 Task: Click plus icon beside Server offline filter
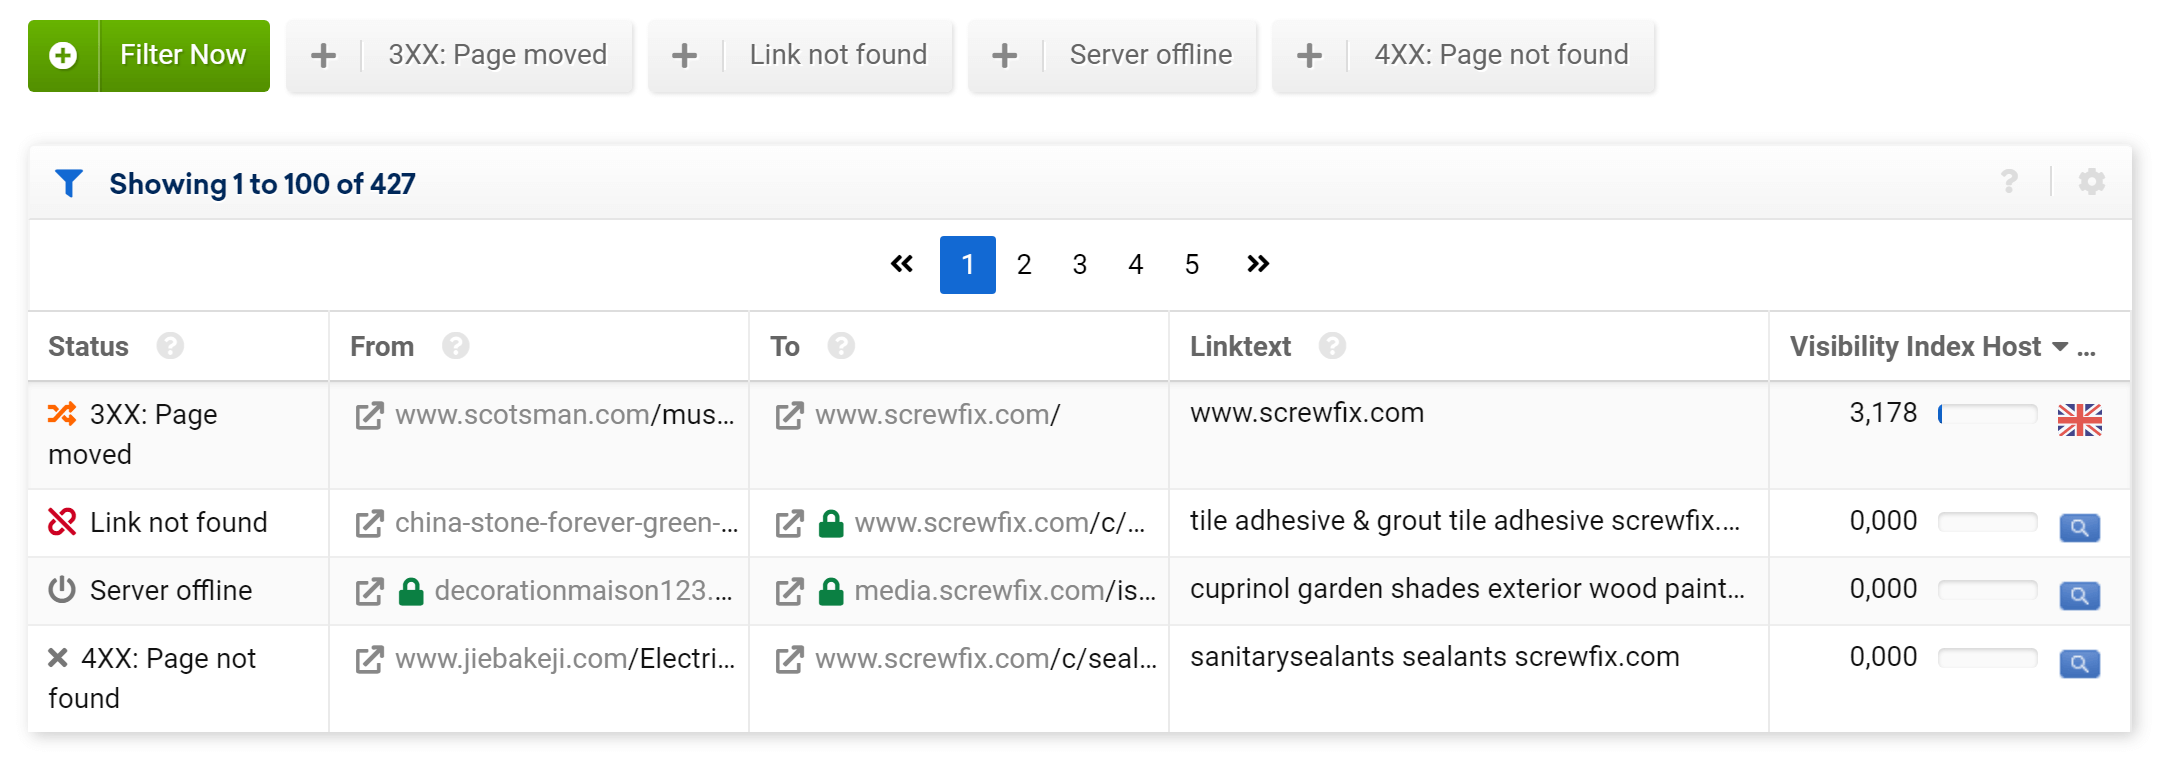(x=1005, y=56)
